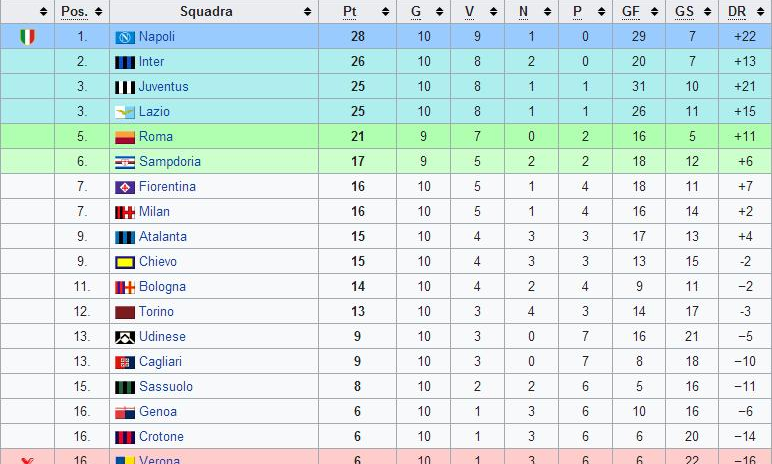The image size is (772, 464).
Task: Sort by Pt points column arrows
Action: (386, 11)
